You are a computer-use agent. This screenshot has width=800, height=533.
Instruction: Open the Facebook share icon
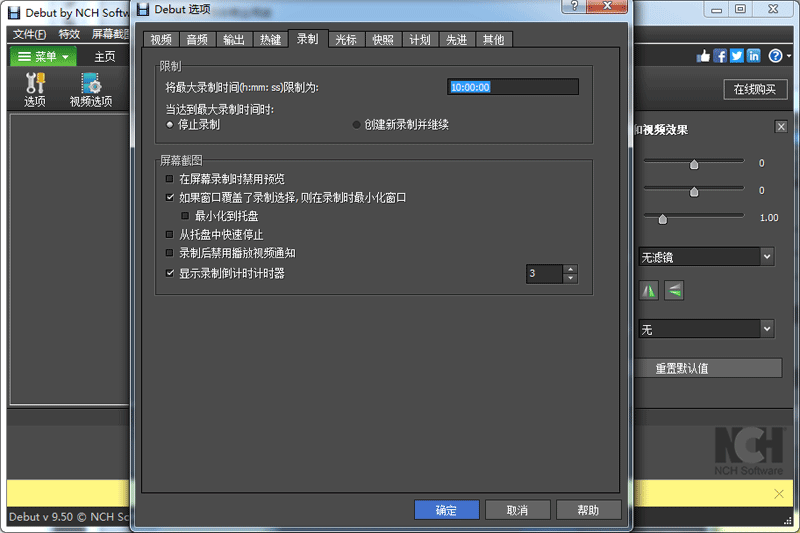(720, 56)
